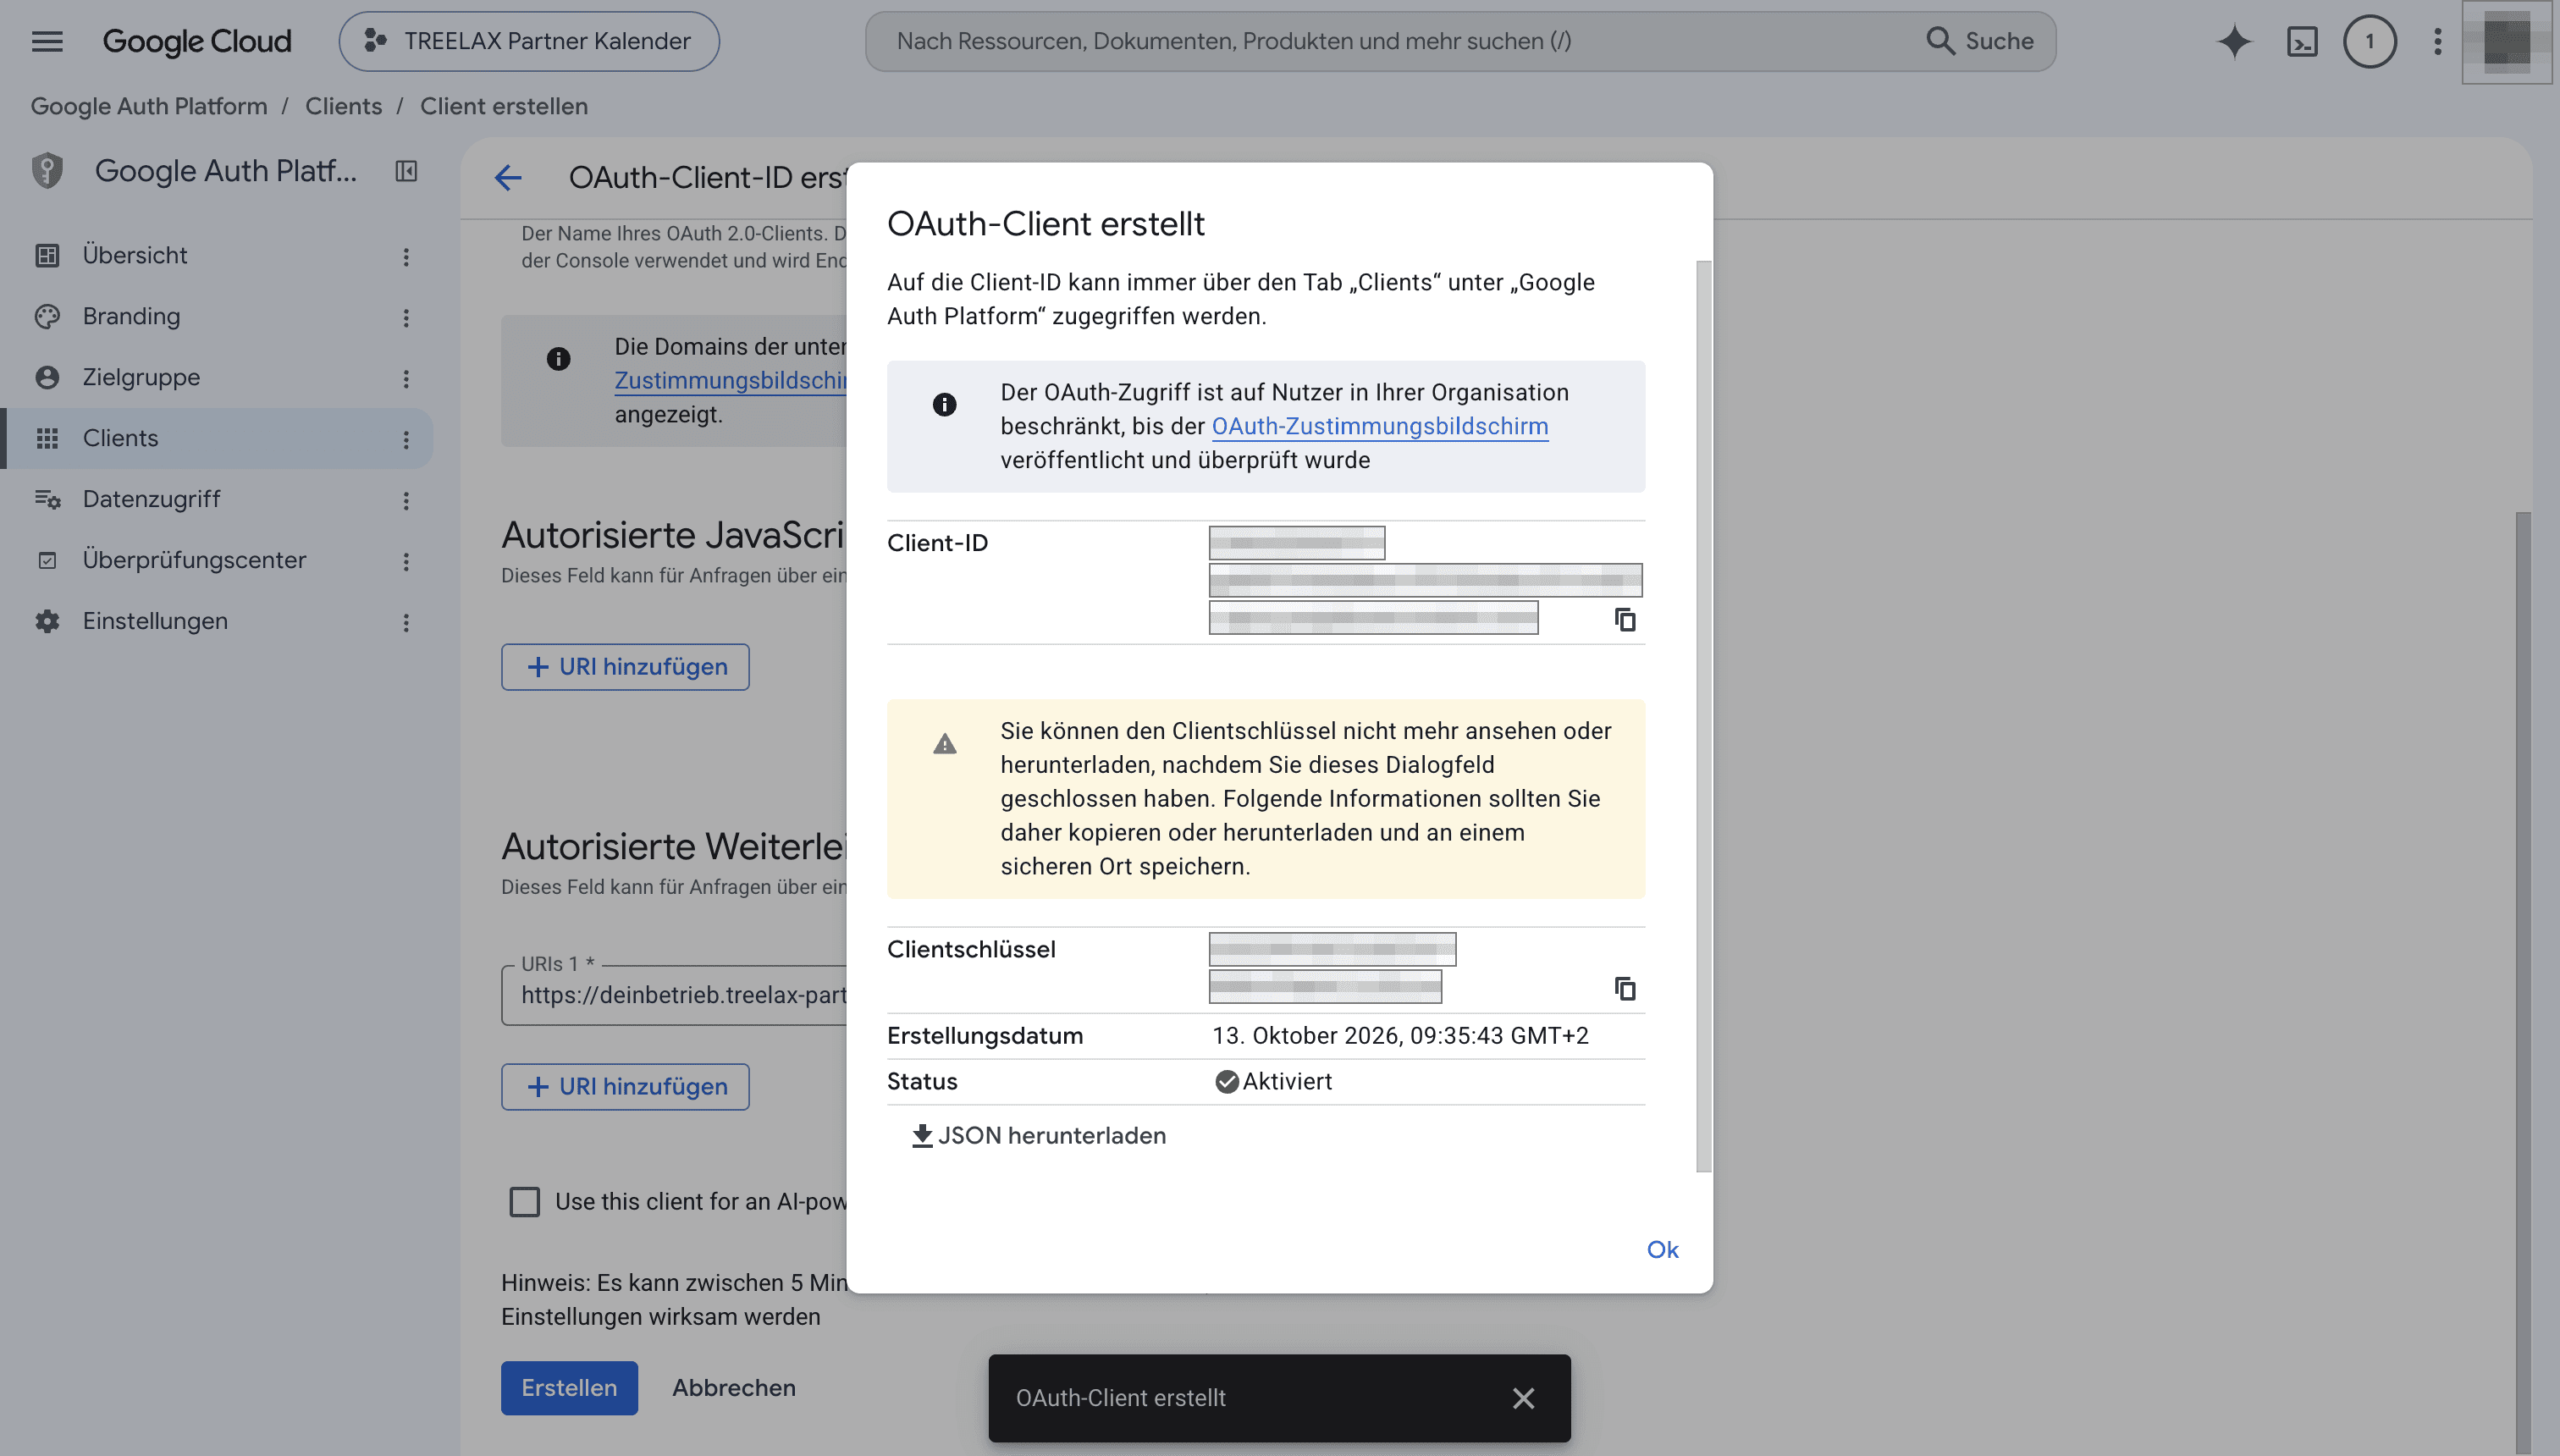
Task: Go back using the arrow next to OAuth-Client-ID
Action: pos(508,178)
